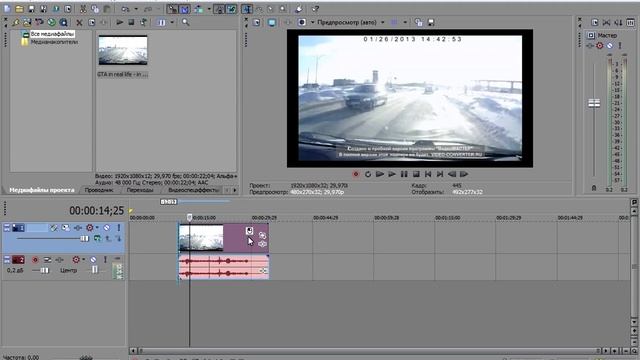Screen dimensions: 640x360
Task: Click Play From Start under preview
Action: tap(380, 174)
